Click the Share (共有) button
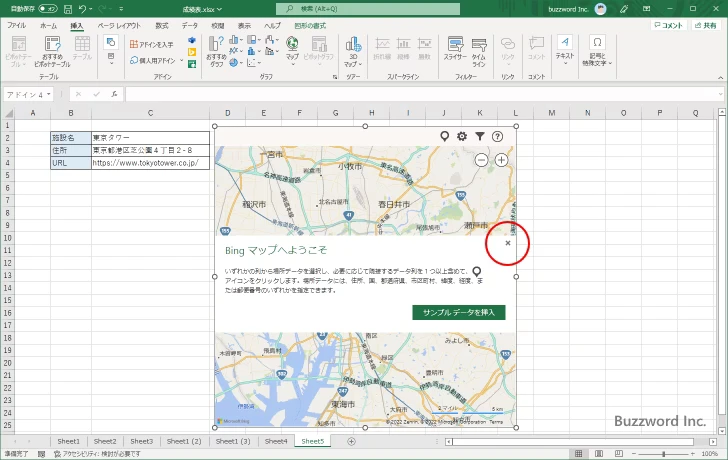 [x=706, y=26]
